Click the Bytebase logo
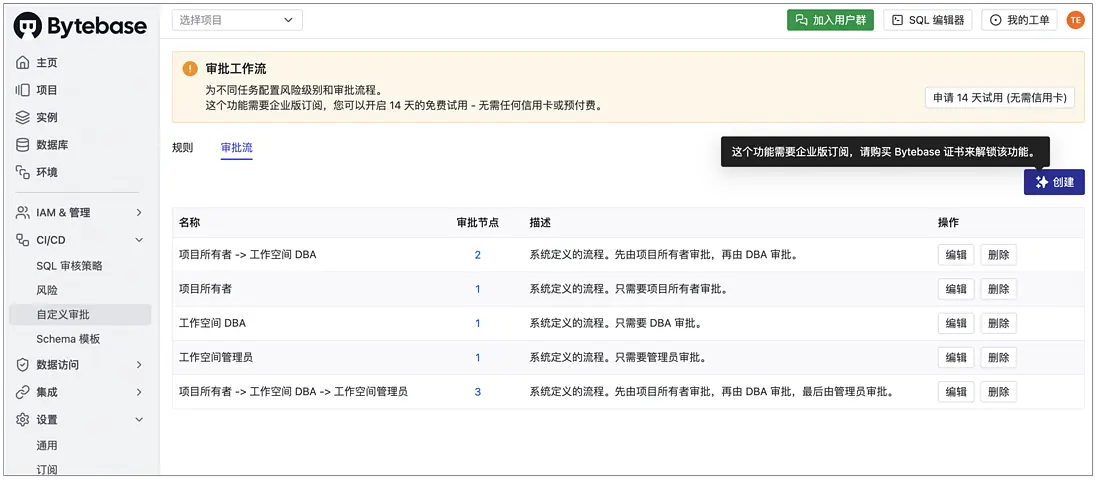 pos(81,26)
